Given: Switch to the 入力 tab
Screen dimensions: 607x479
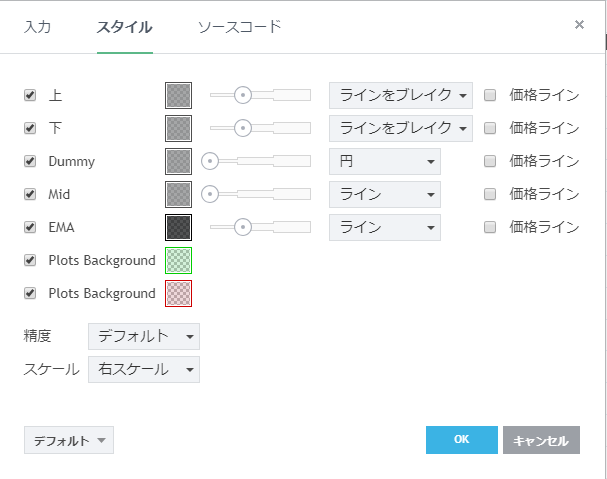Looking at the screenshot, I should tap(37, 26).
